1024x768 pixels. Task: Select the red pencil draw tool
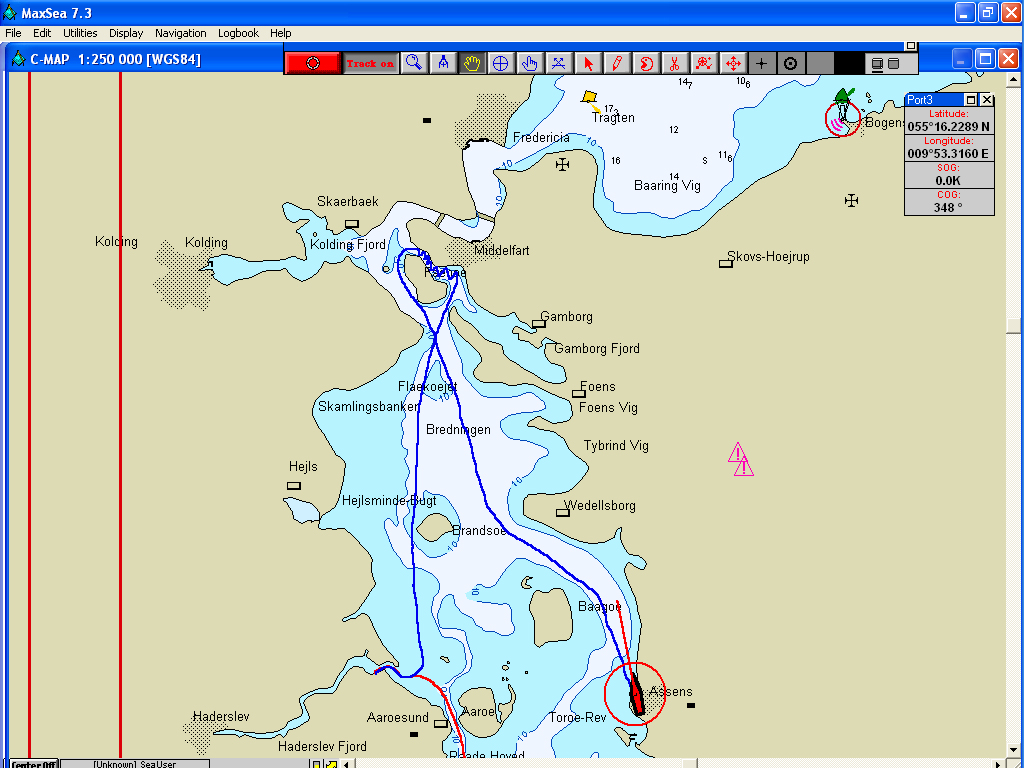click(617, 63)
